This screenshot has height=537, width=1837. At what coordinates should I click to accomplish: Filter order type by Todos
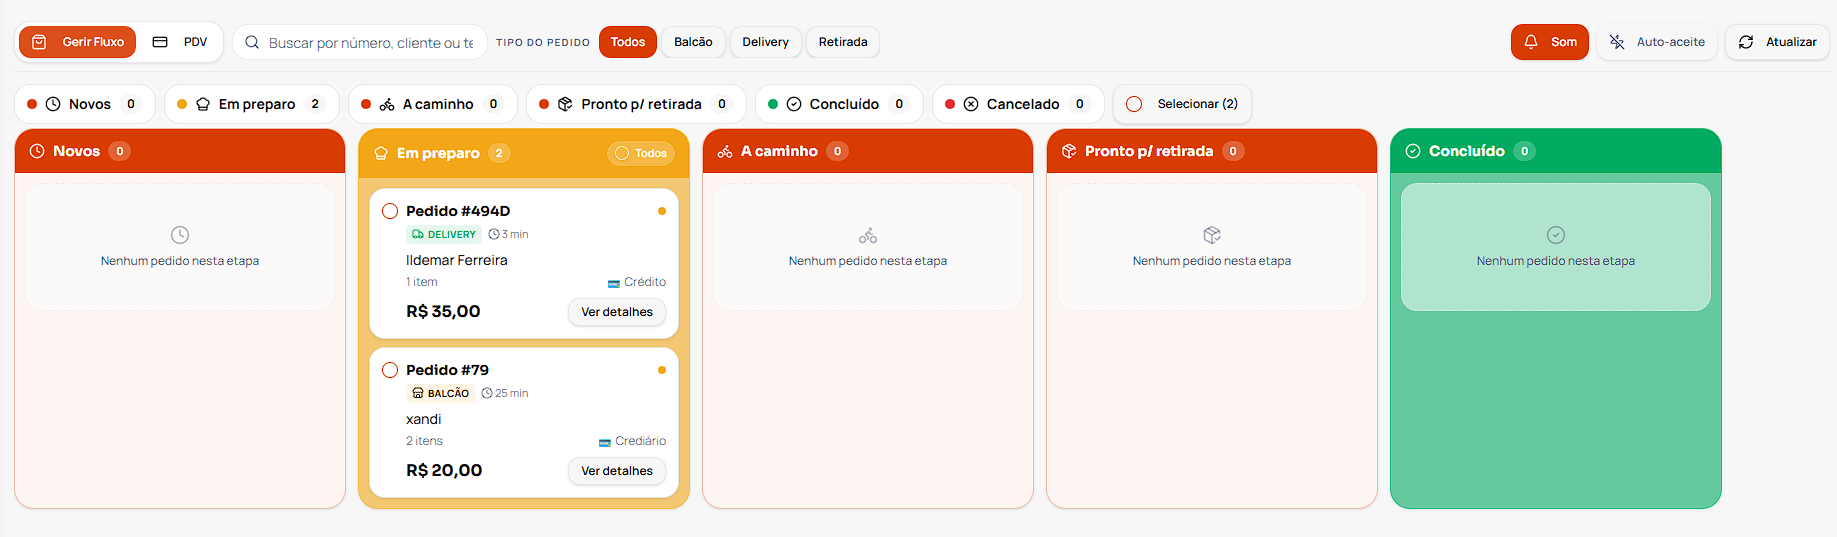[628, 42]
